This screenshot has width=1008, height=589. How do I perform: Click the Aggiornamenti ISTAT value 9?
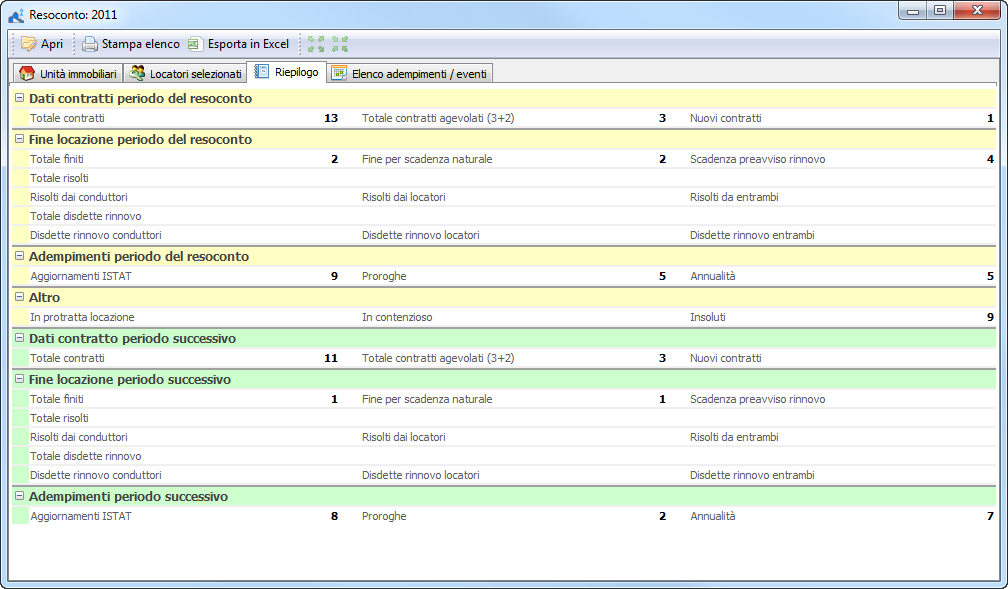coord(334,276)
